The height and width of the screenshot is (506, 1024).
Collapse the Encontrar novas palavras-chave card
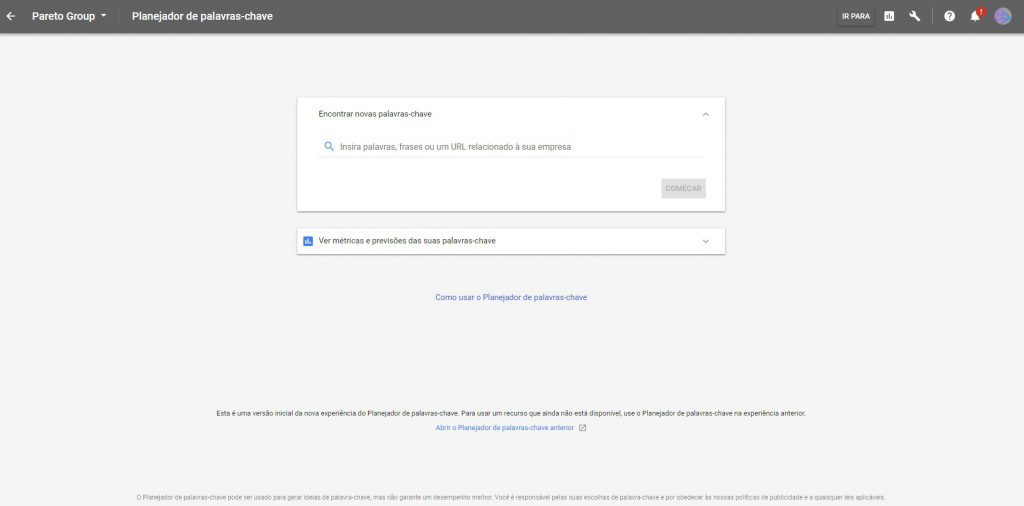pos(705,114)
